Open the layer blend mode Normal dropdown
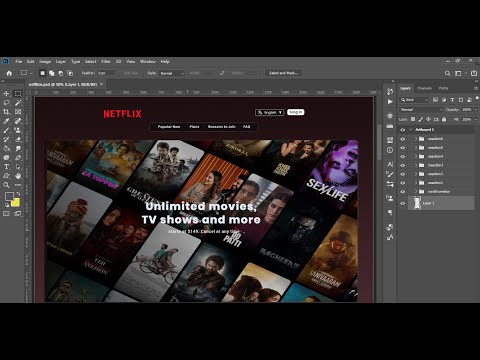This screenshot has width=480, height=360. pyautogui.click(x=421, y=109)
